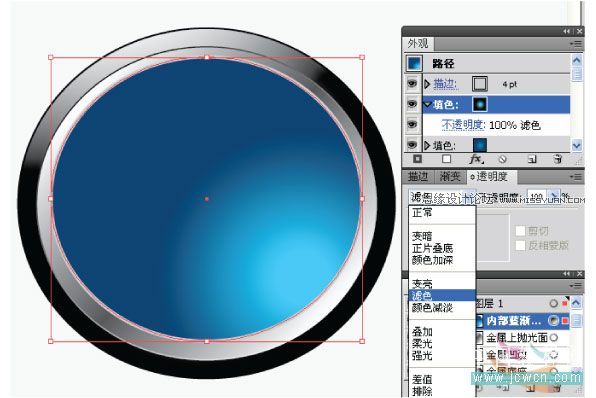Click the target circle of 金属上抛光面 layer
The width and height of the screenshot is (596, 398).
point(554,338)
